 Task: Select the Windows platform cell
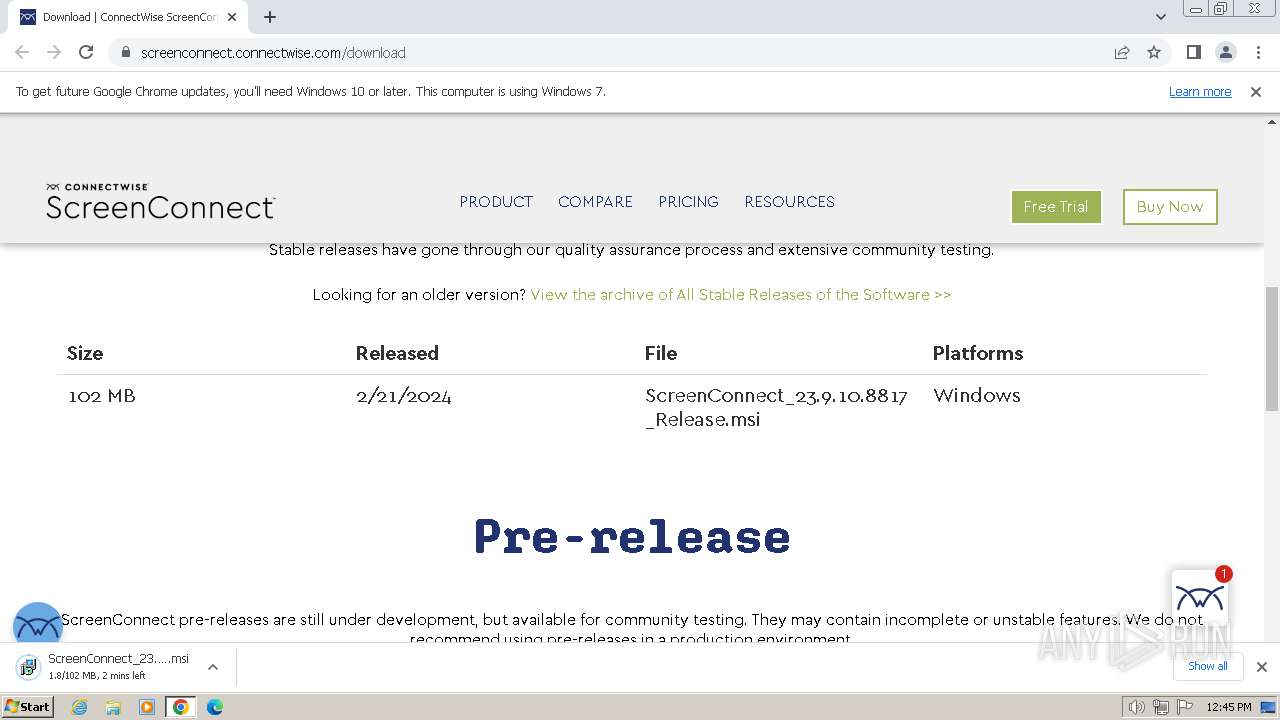click(977, 395)
